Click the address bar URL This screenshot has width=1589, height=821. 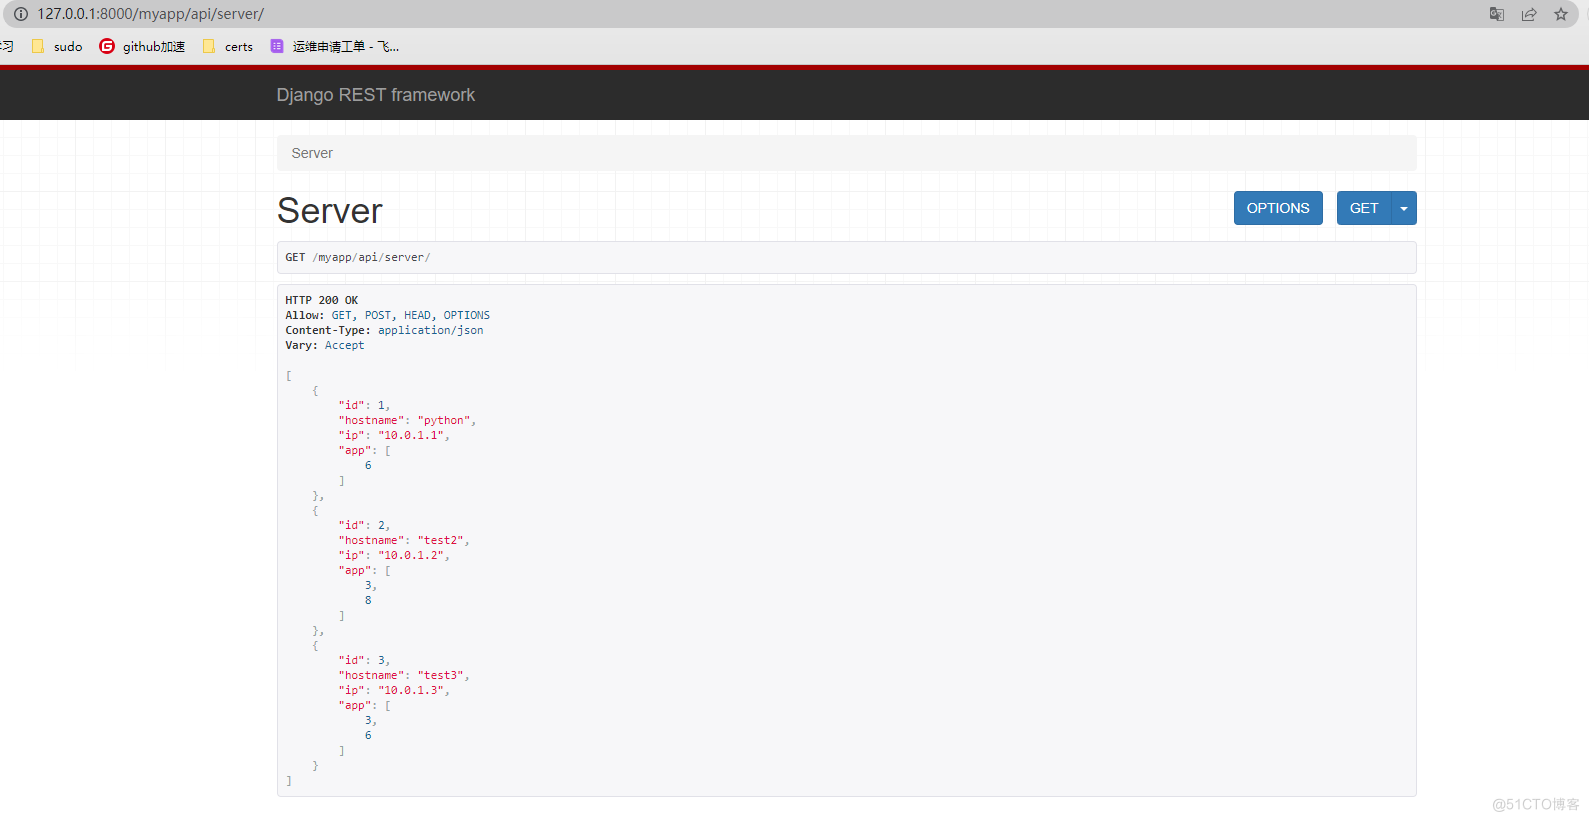(151, 14)
